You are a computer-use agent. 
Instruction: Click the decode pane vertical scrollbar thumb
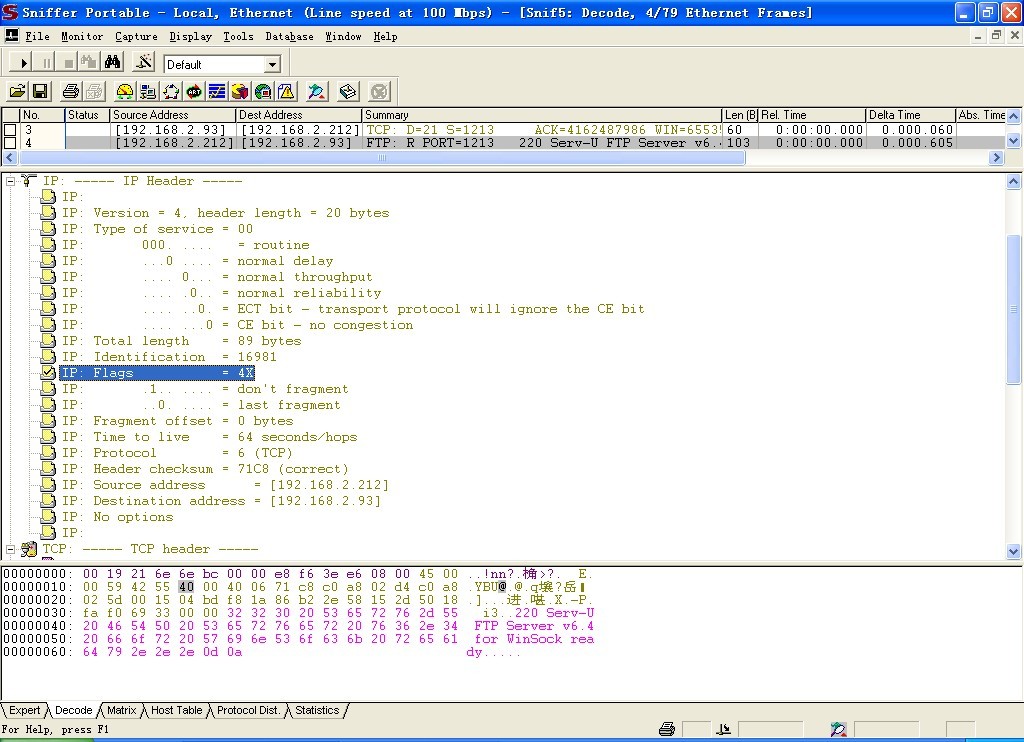[x=1014, y=309]
